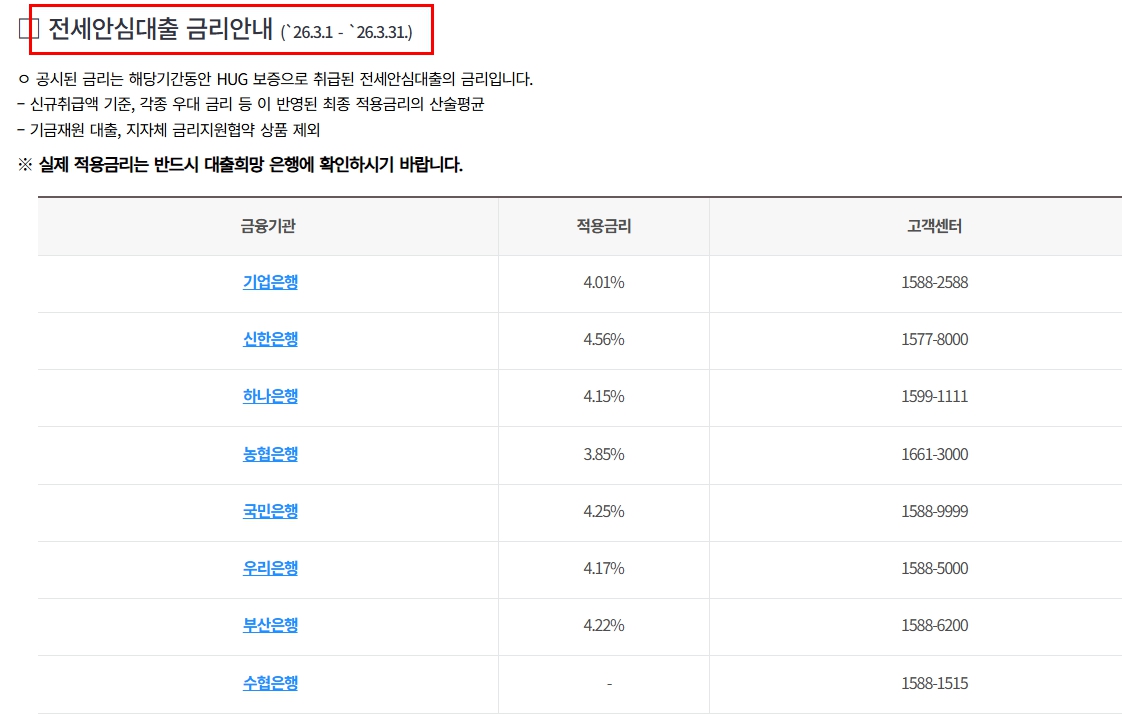This screenshot has height=715, width=1122.
Task: Select the 4.22% rate for 부산은행
Action: (x=604, y=626)
